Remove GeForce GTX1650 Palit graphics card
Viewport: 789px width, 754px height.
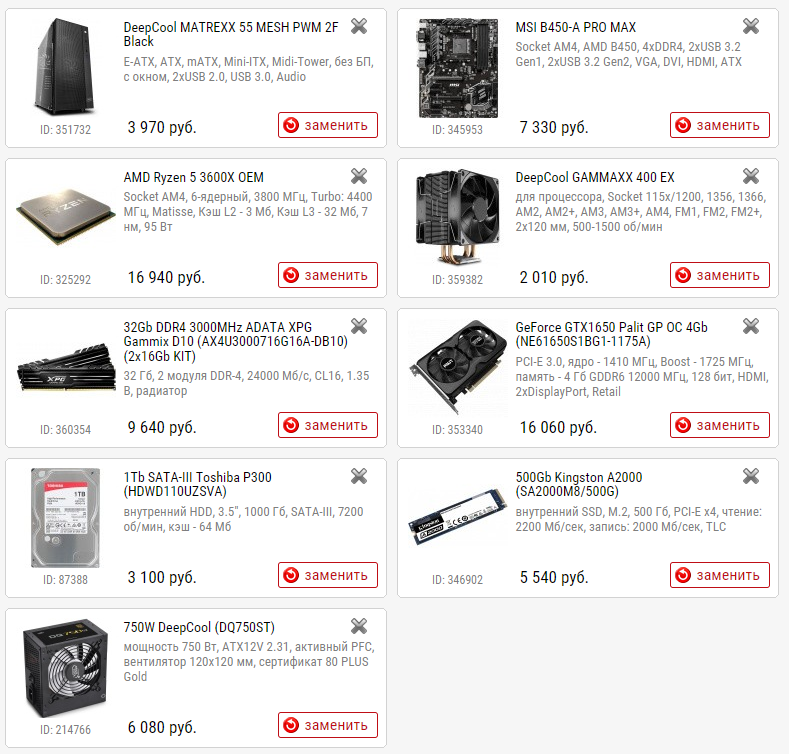tap(751, 326)
